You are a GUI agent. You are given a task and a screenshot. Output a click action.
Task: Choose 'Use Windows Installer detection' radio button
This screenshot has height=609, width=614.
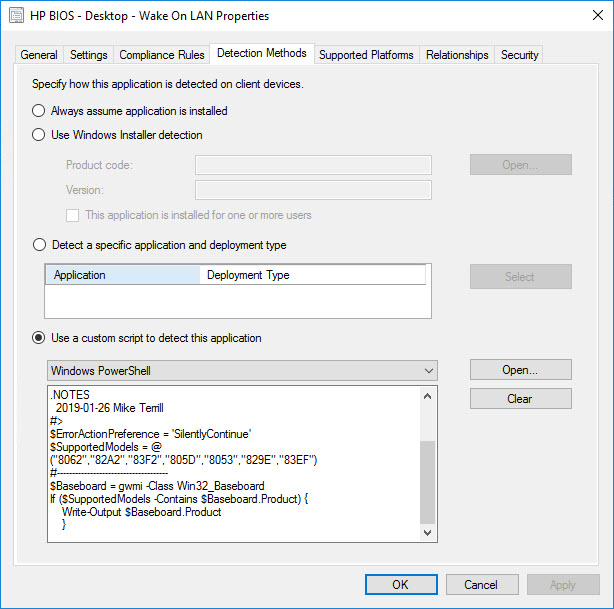pos(39,135)
